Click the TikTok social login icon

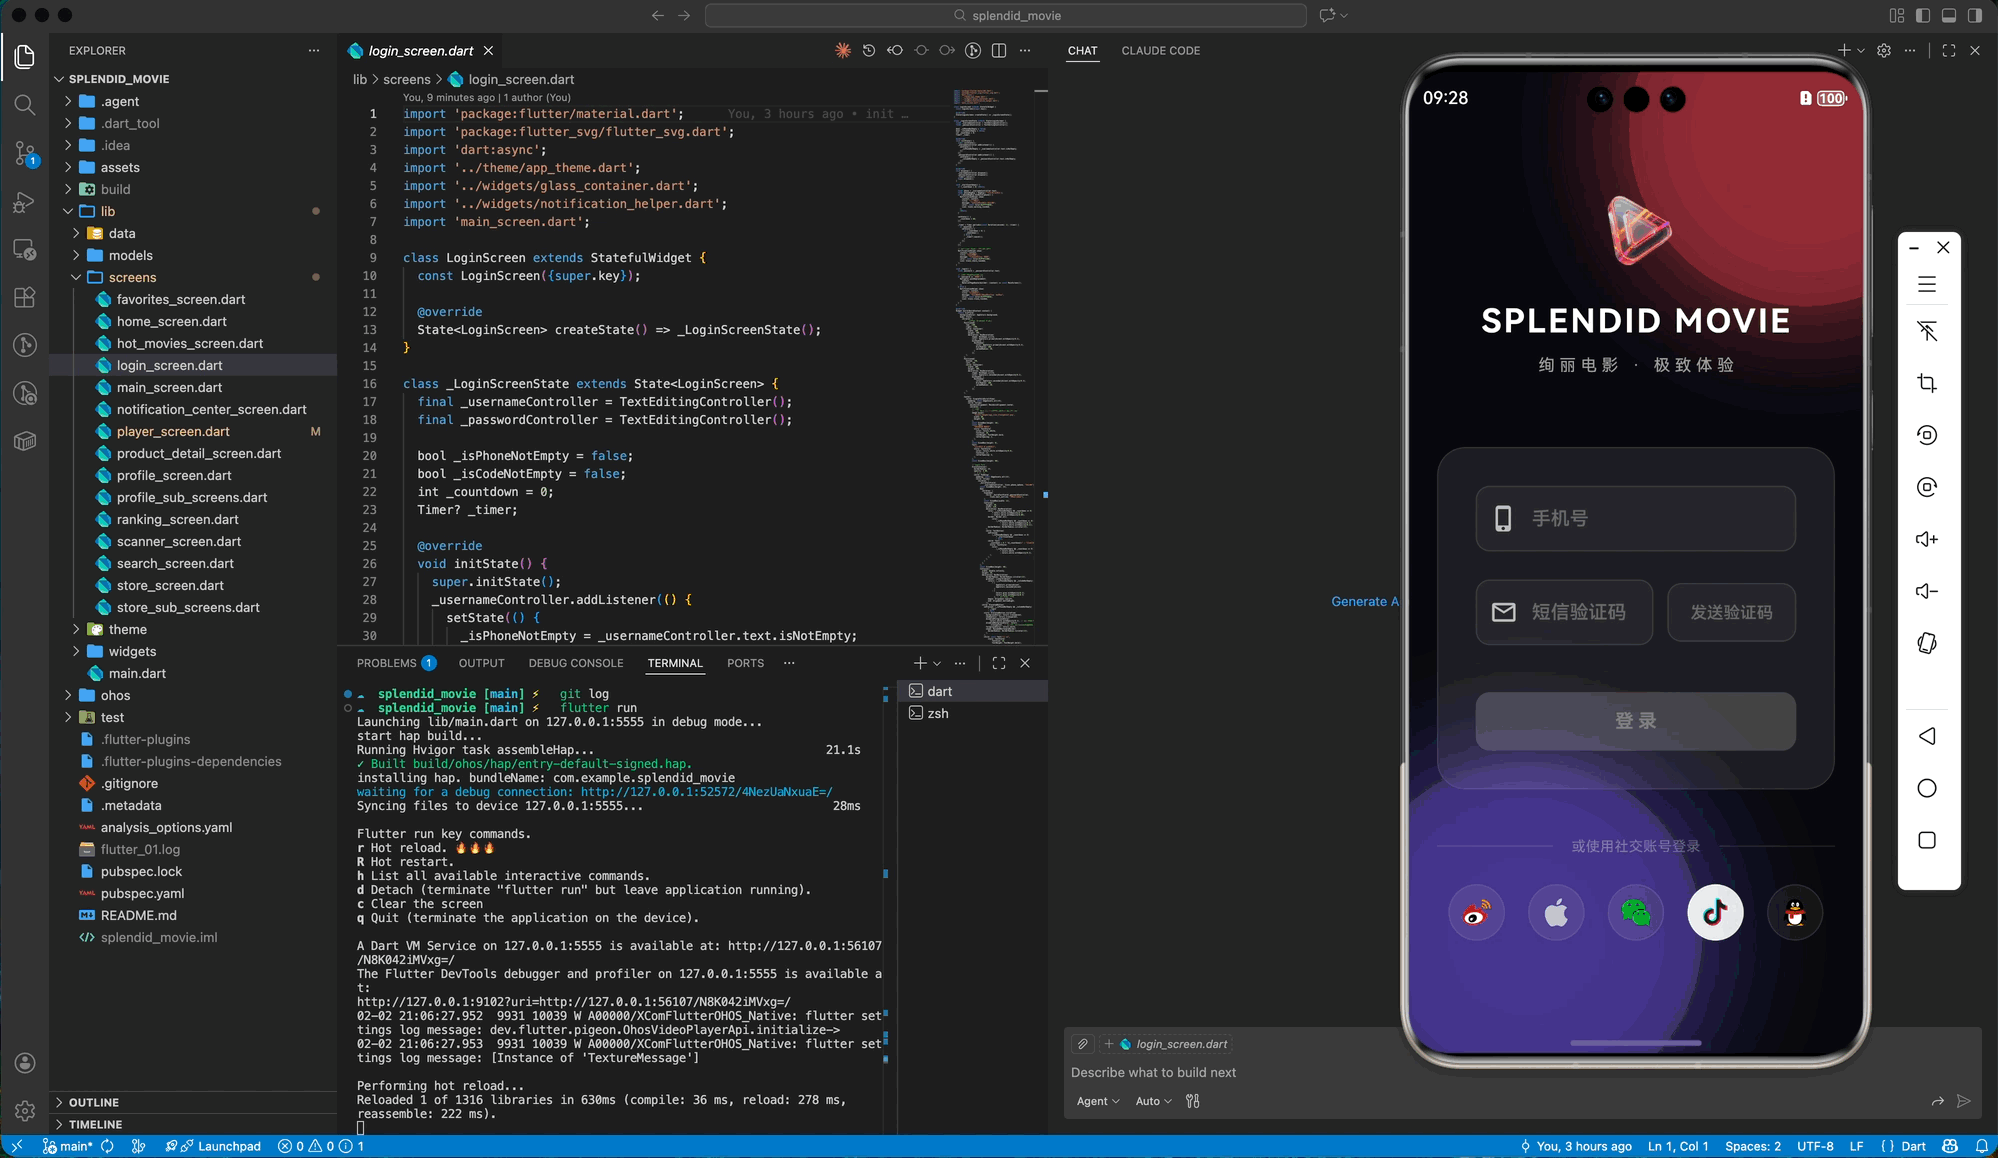[x=1715, y=912]
